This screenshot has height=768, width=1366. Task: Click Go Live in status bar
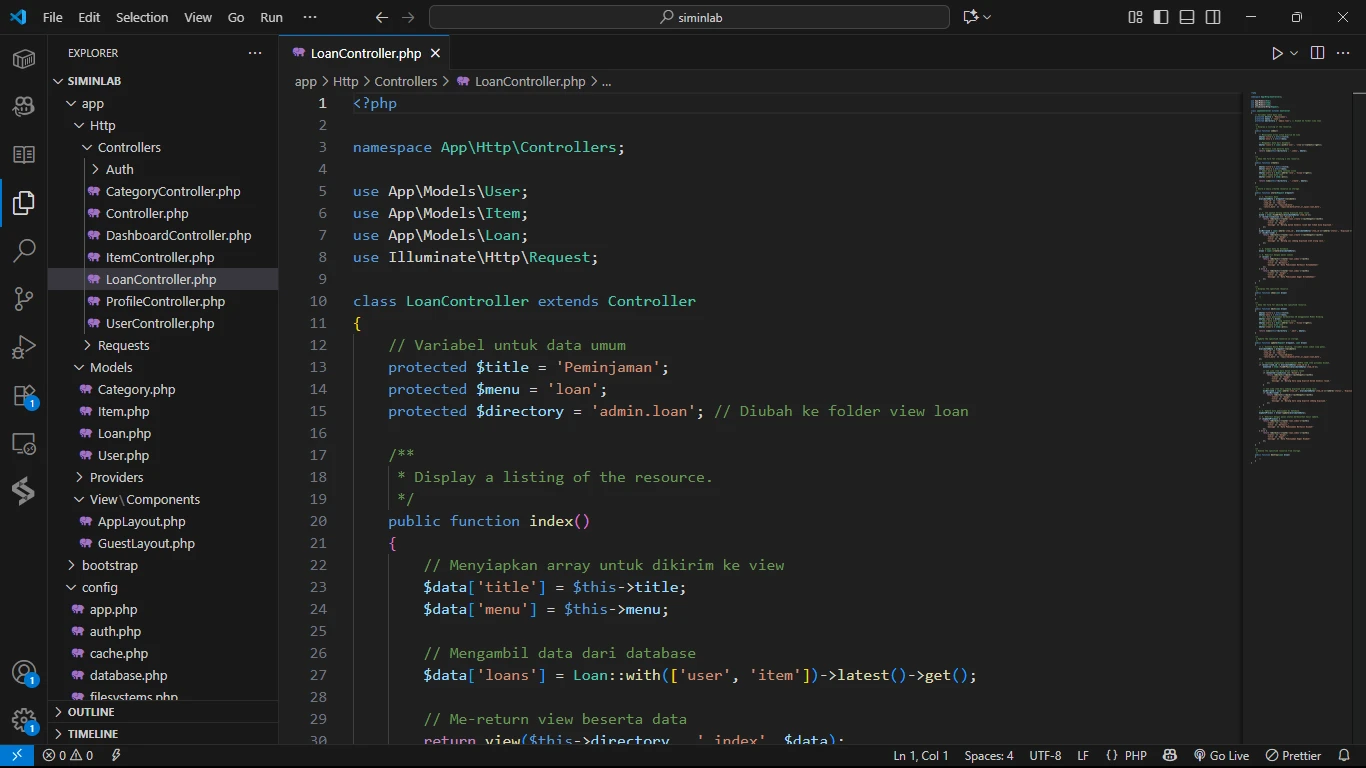coord(1221,756)
